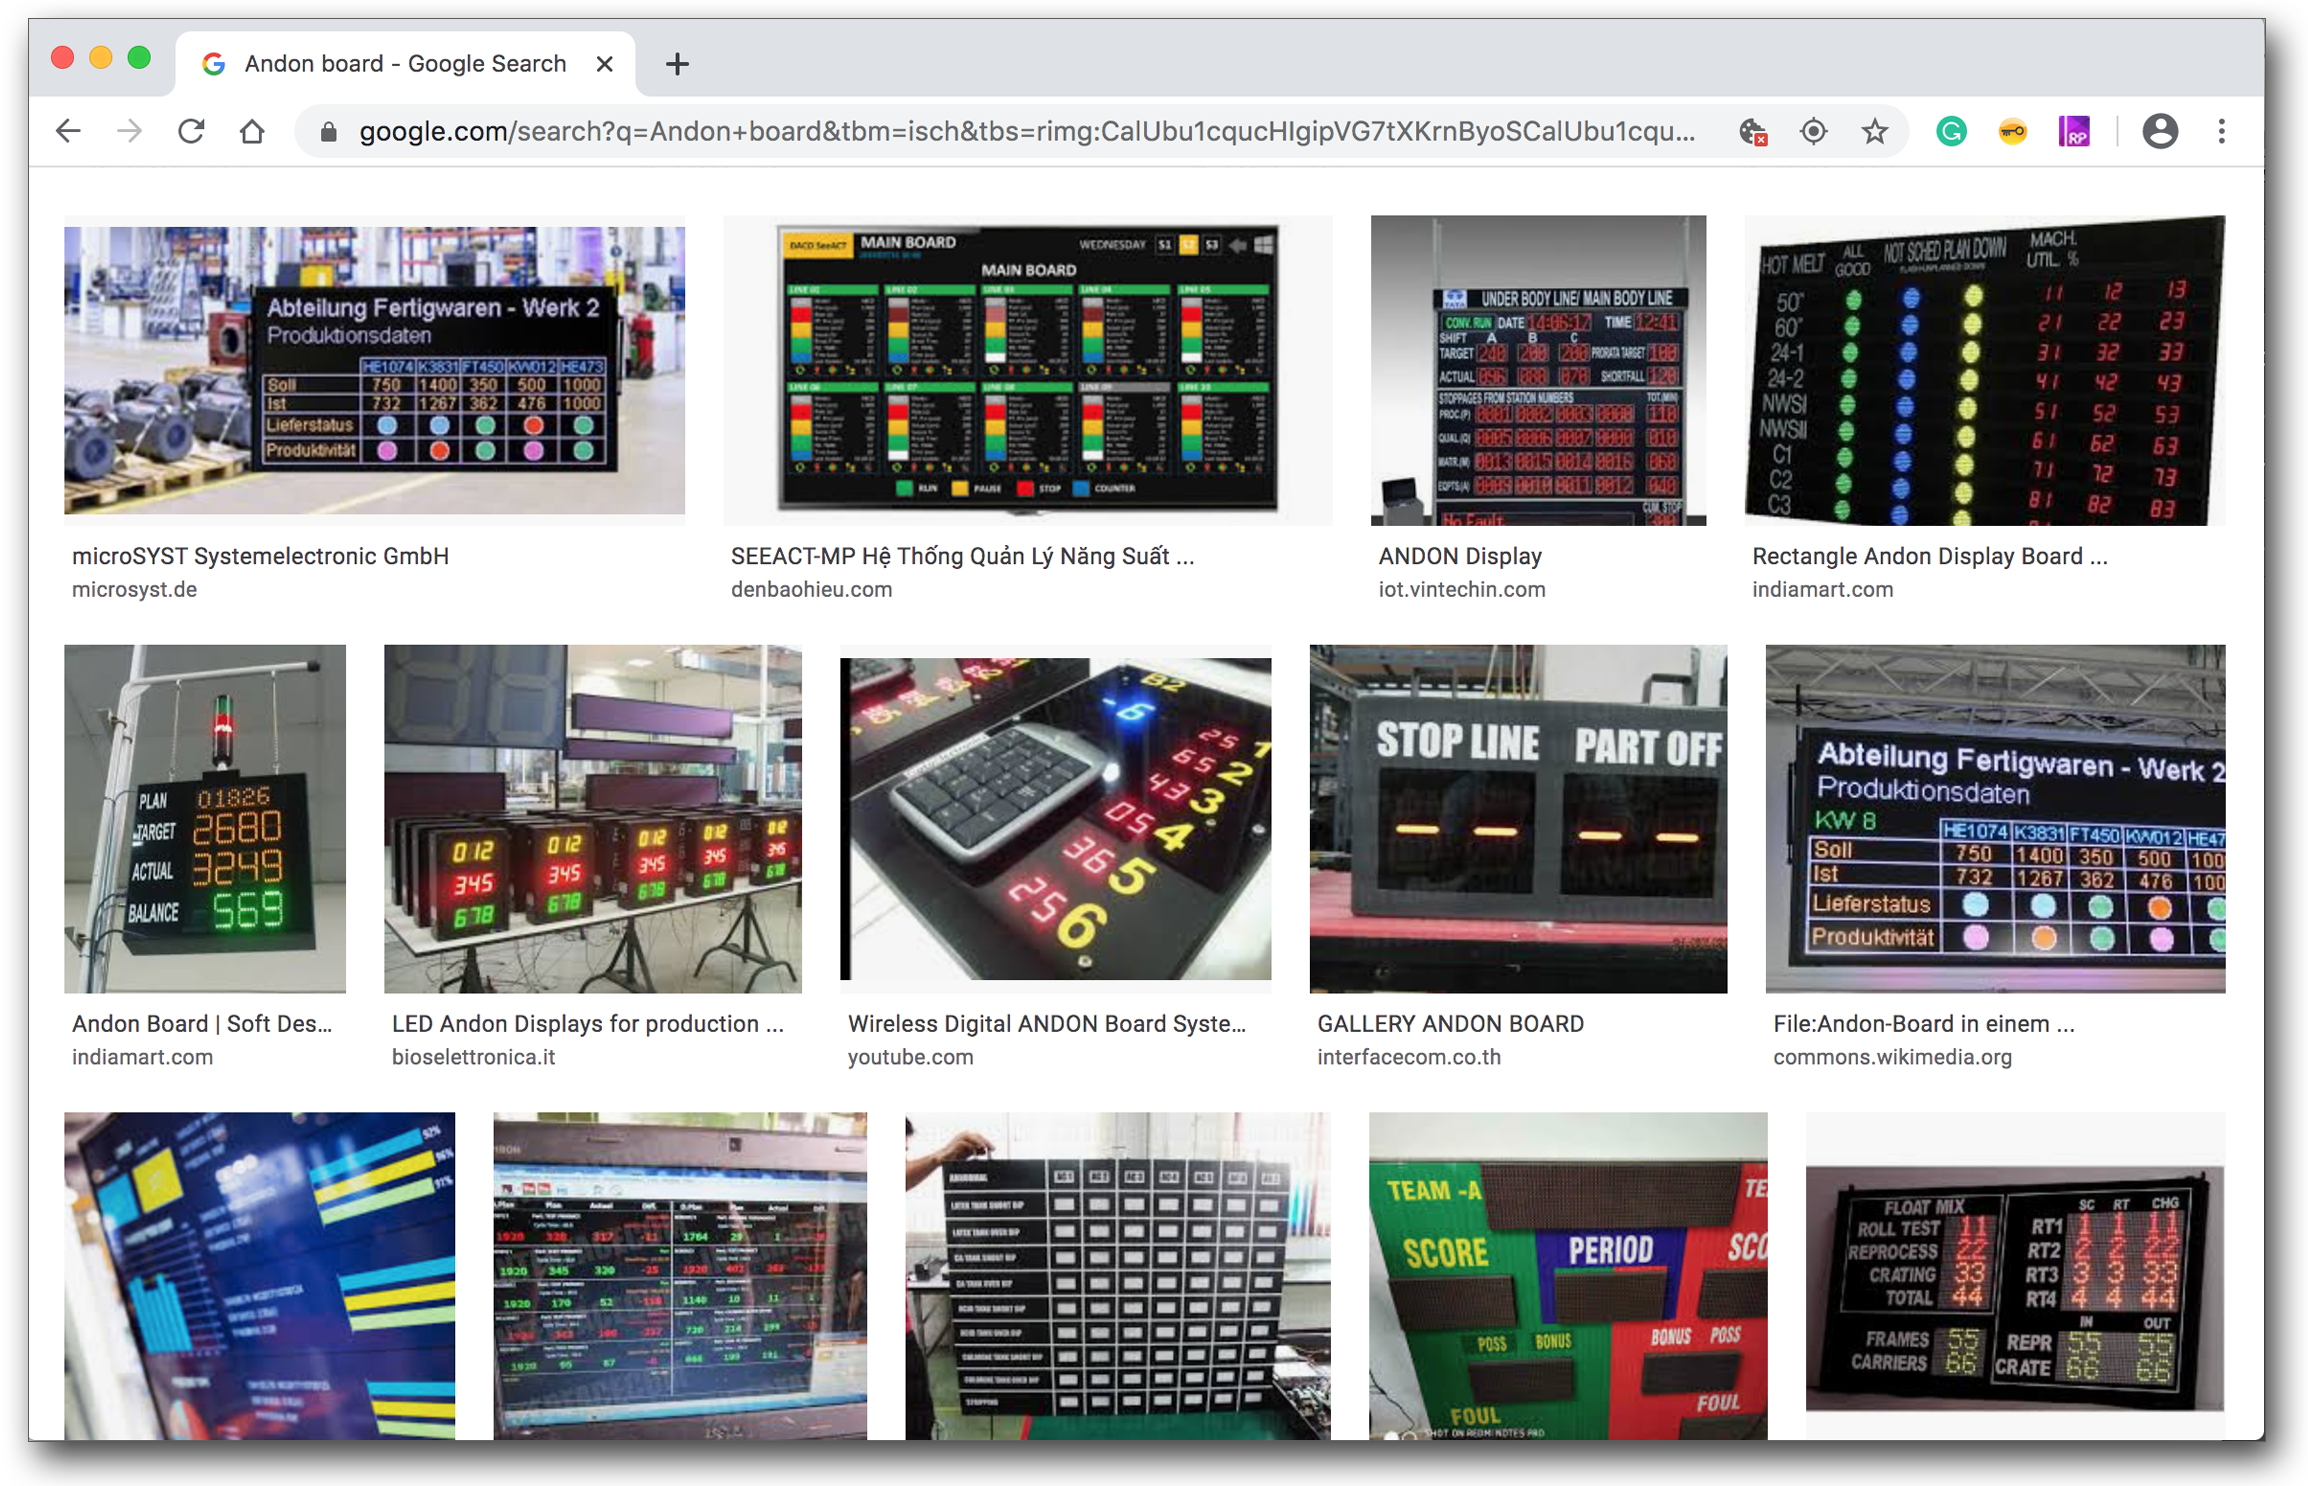This screenshot has width=2308, height=1486.
Task: Open the STOP LINE PART OFF thumbnail
Action: [1518, 818]
